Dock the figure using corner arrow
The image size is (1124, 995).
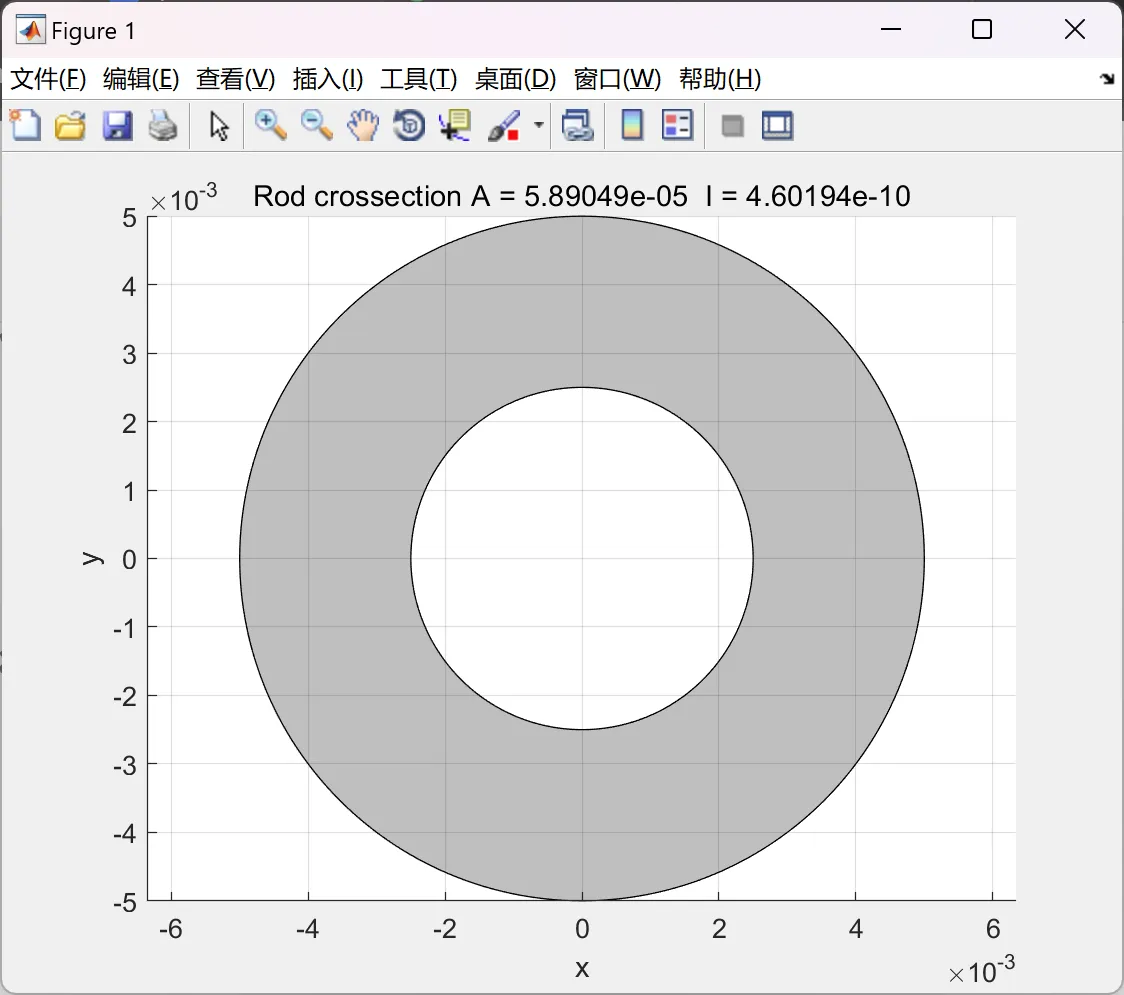1107,79
